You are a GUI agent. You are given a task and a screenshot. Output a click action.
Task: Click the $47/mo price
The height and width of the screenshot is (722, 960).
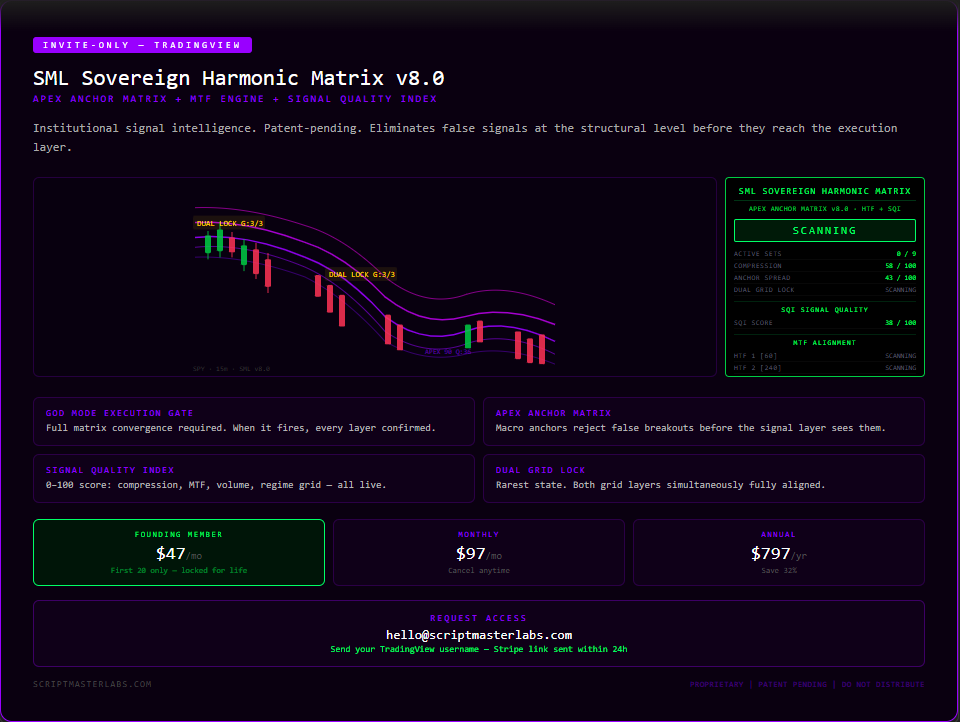[179, 554]
